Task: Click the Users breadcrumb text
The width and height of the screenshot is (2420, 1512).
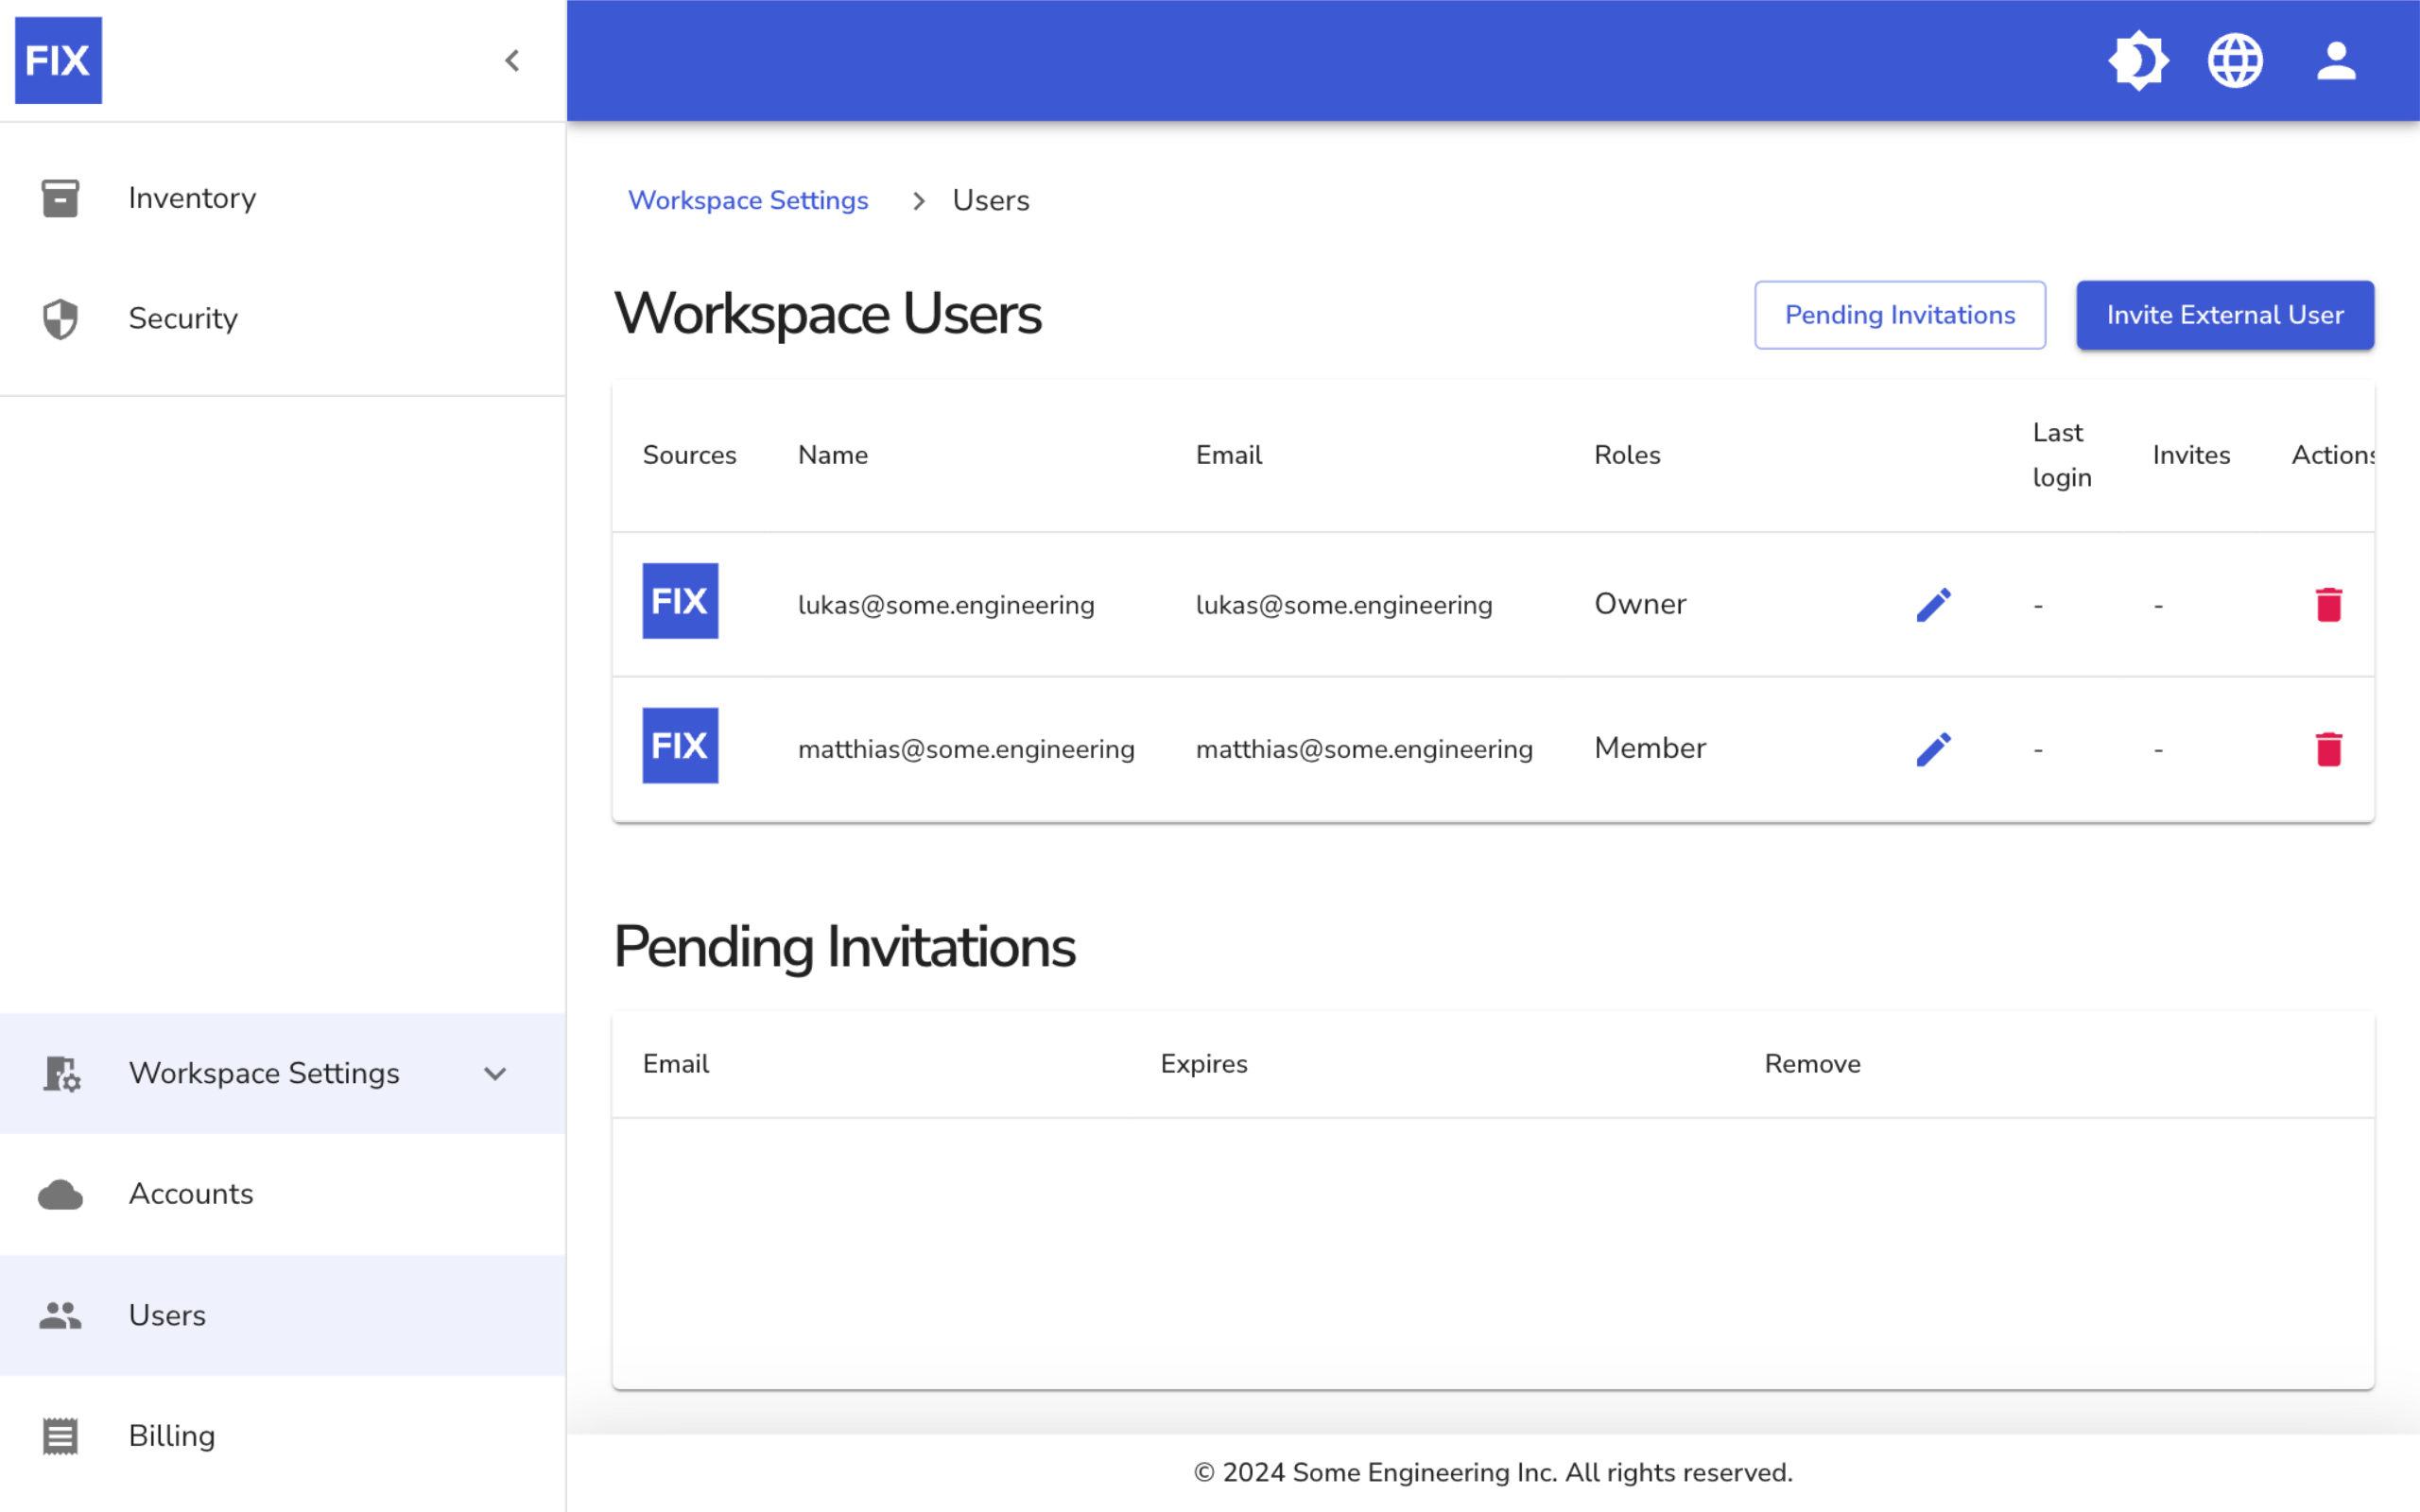Action: [990, 200]
